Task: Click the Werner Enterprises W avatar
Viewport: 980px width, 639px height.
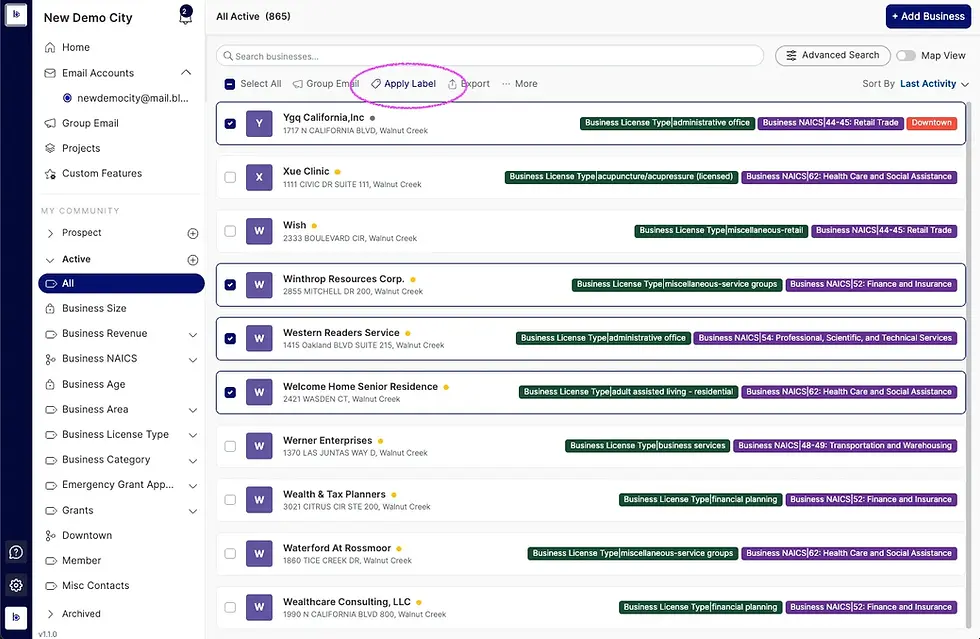Action: click(x=259, y=446)
